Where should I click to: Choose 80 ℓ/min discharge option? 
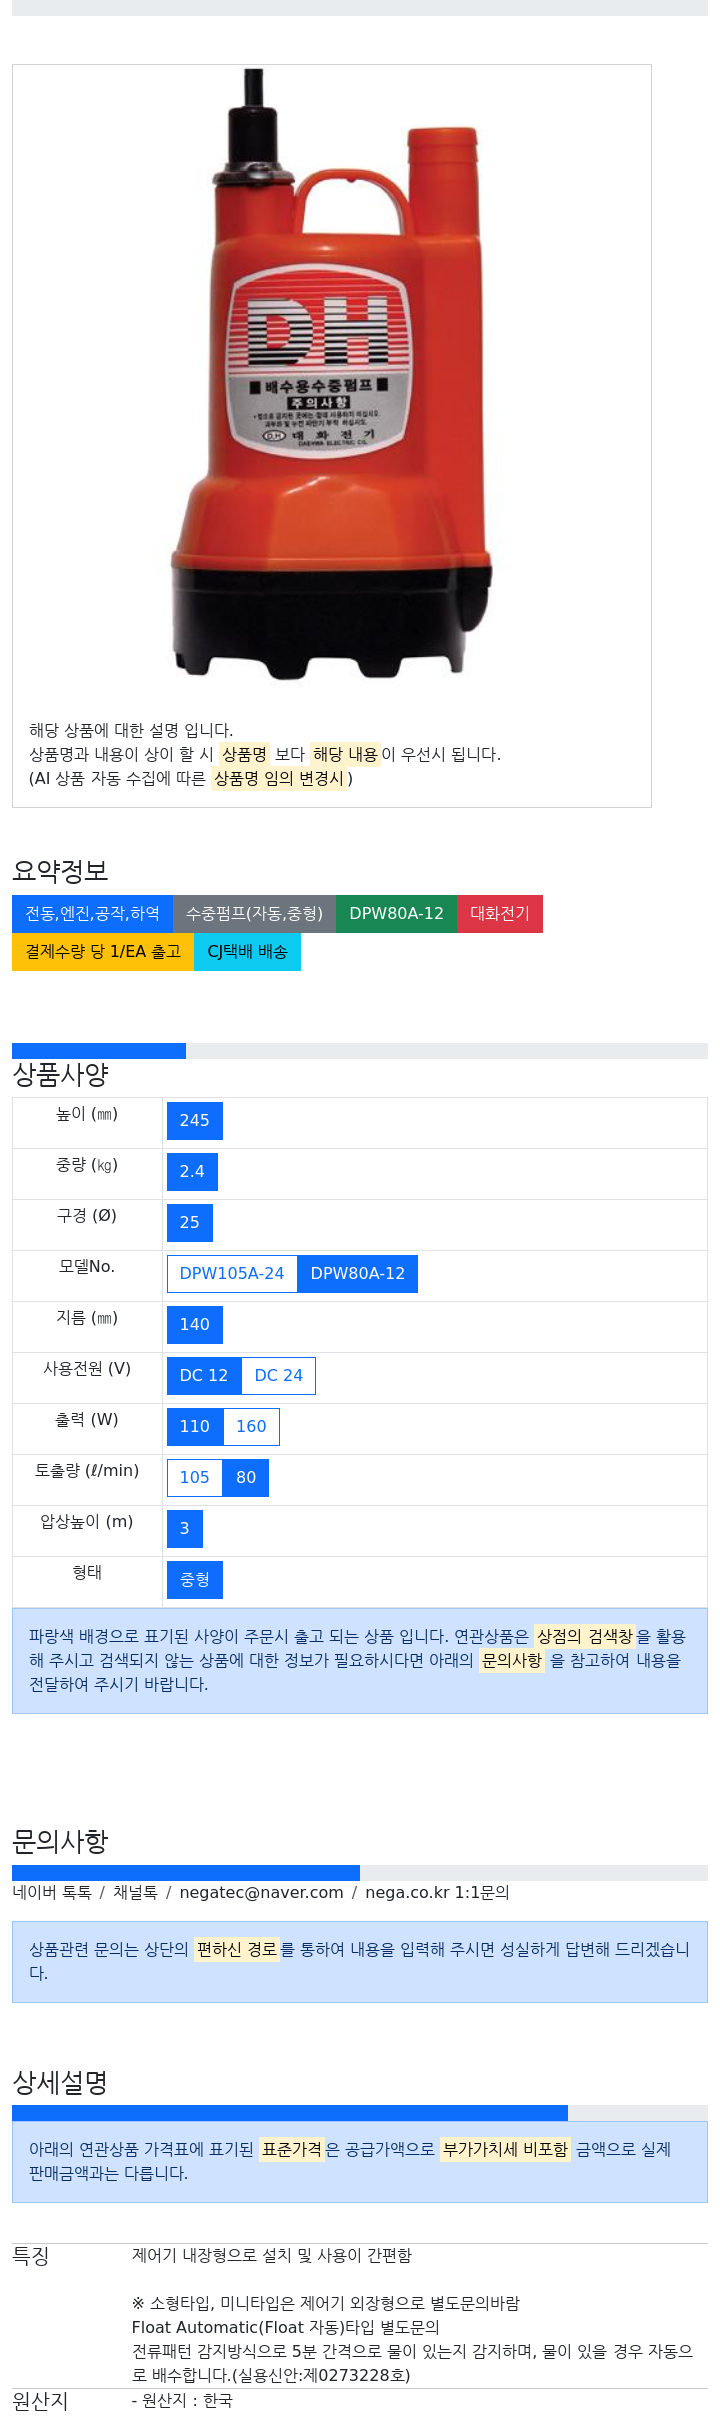pyautogui.click(x=245, y=1478)
